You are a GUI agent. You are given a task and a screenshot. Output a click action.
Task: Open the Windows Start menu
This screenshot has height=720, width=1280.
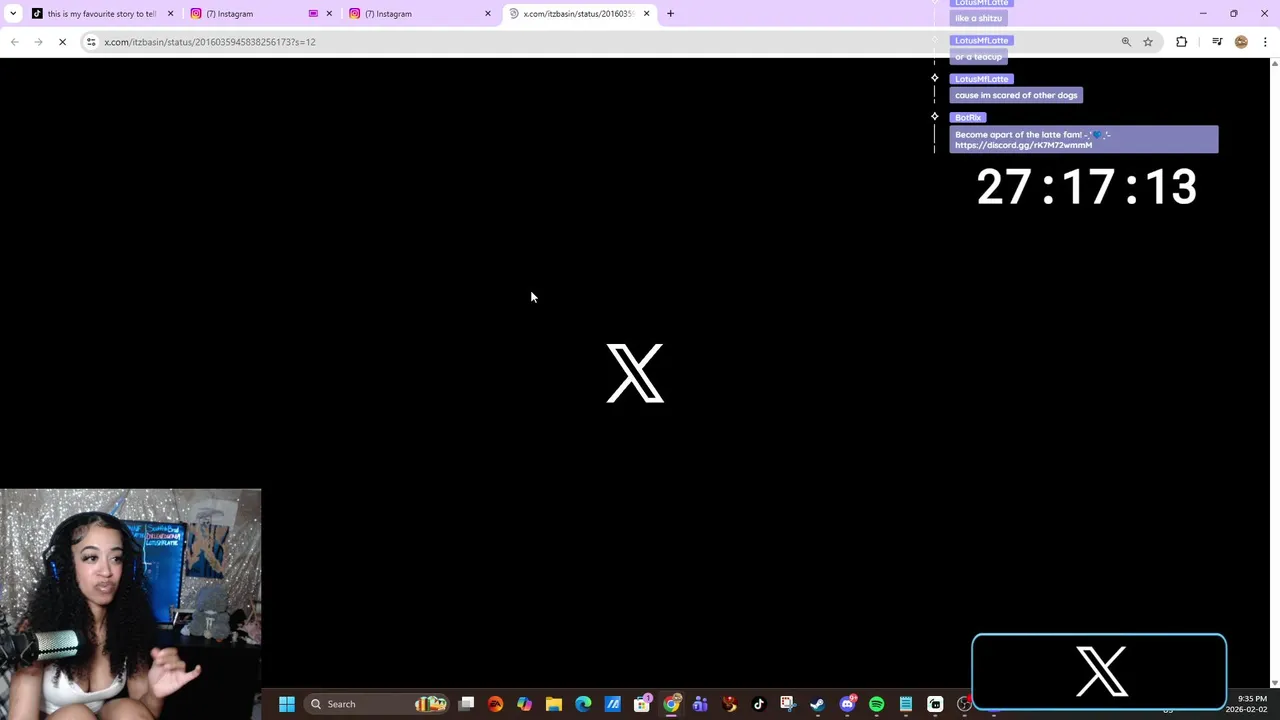tap(287, 704)
